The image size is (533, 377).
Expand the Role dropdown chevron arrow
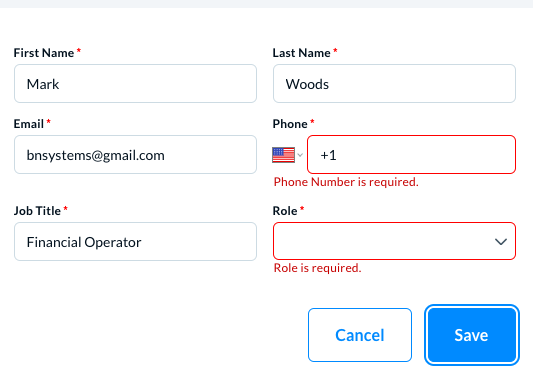click(x=501, y=242)
